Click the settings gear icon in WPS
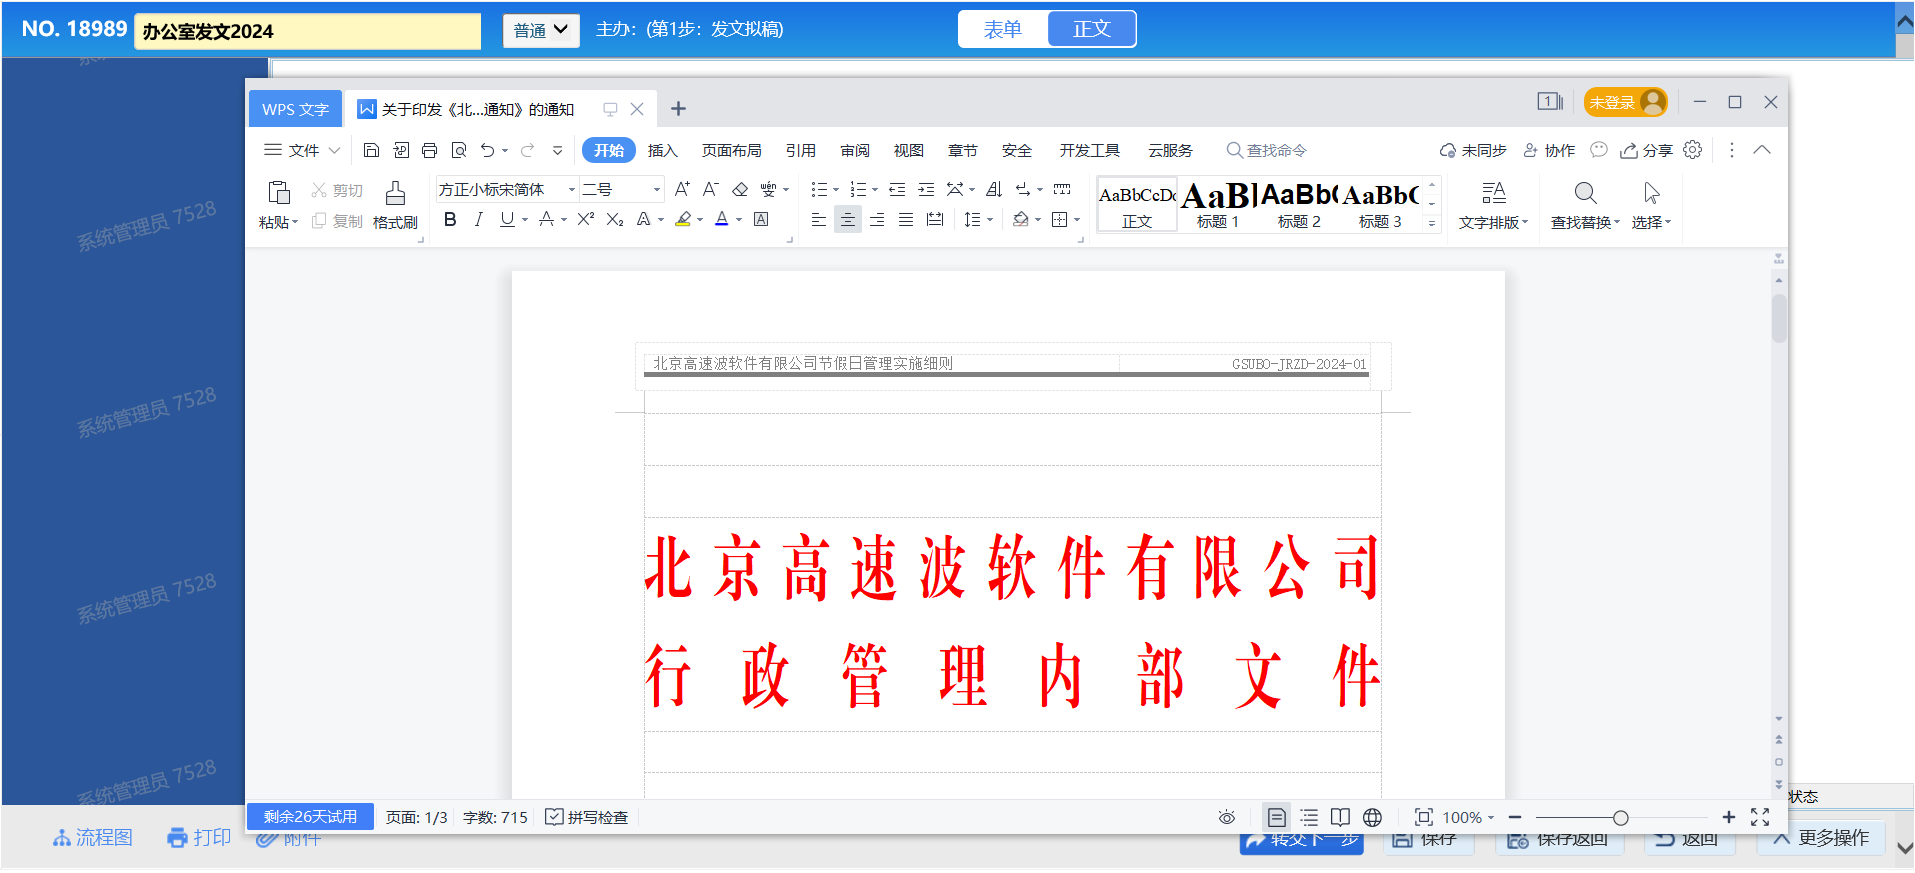1915x873 pixels. (1692, 150)
